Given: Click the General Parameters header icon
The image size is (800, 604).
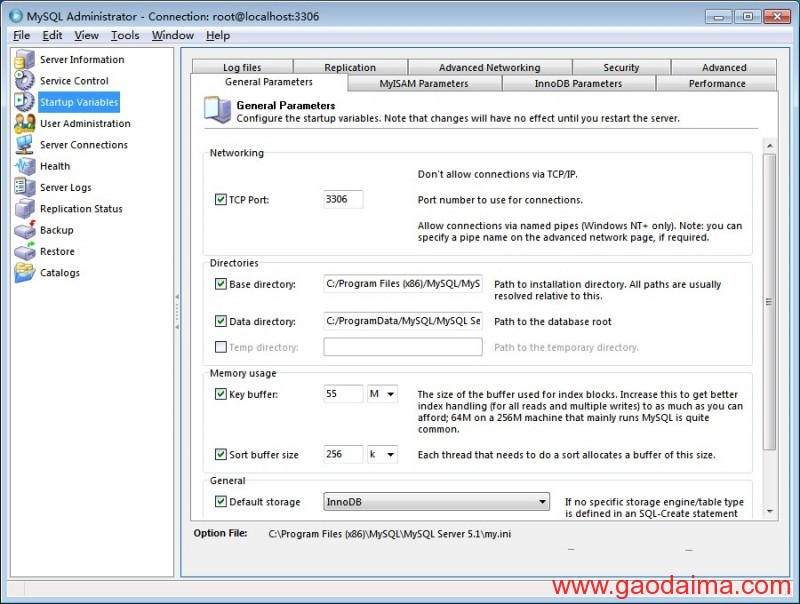Looking at the screenshot, I should pyautogui.click(x=218, y=109).
